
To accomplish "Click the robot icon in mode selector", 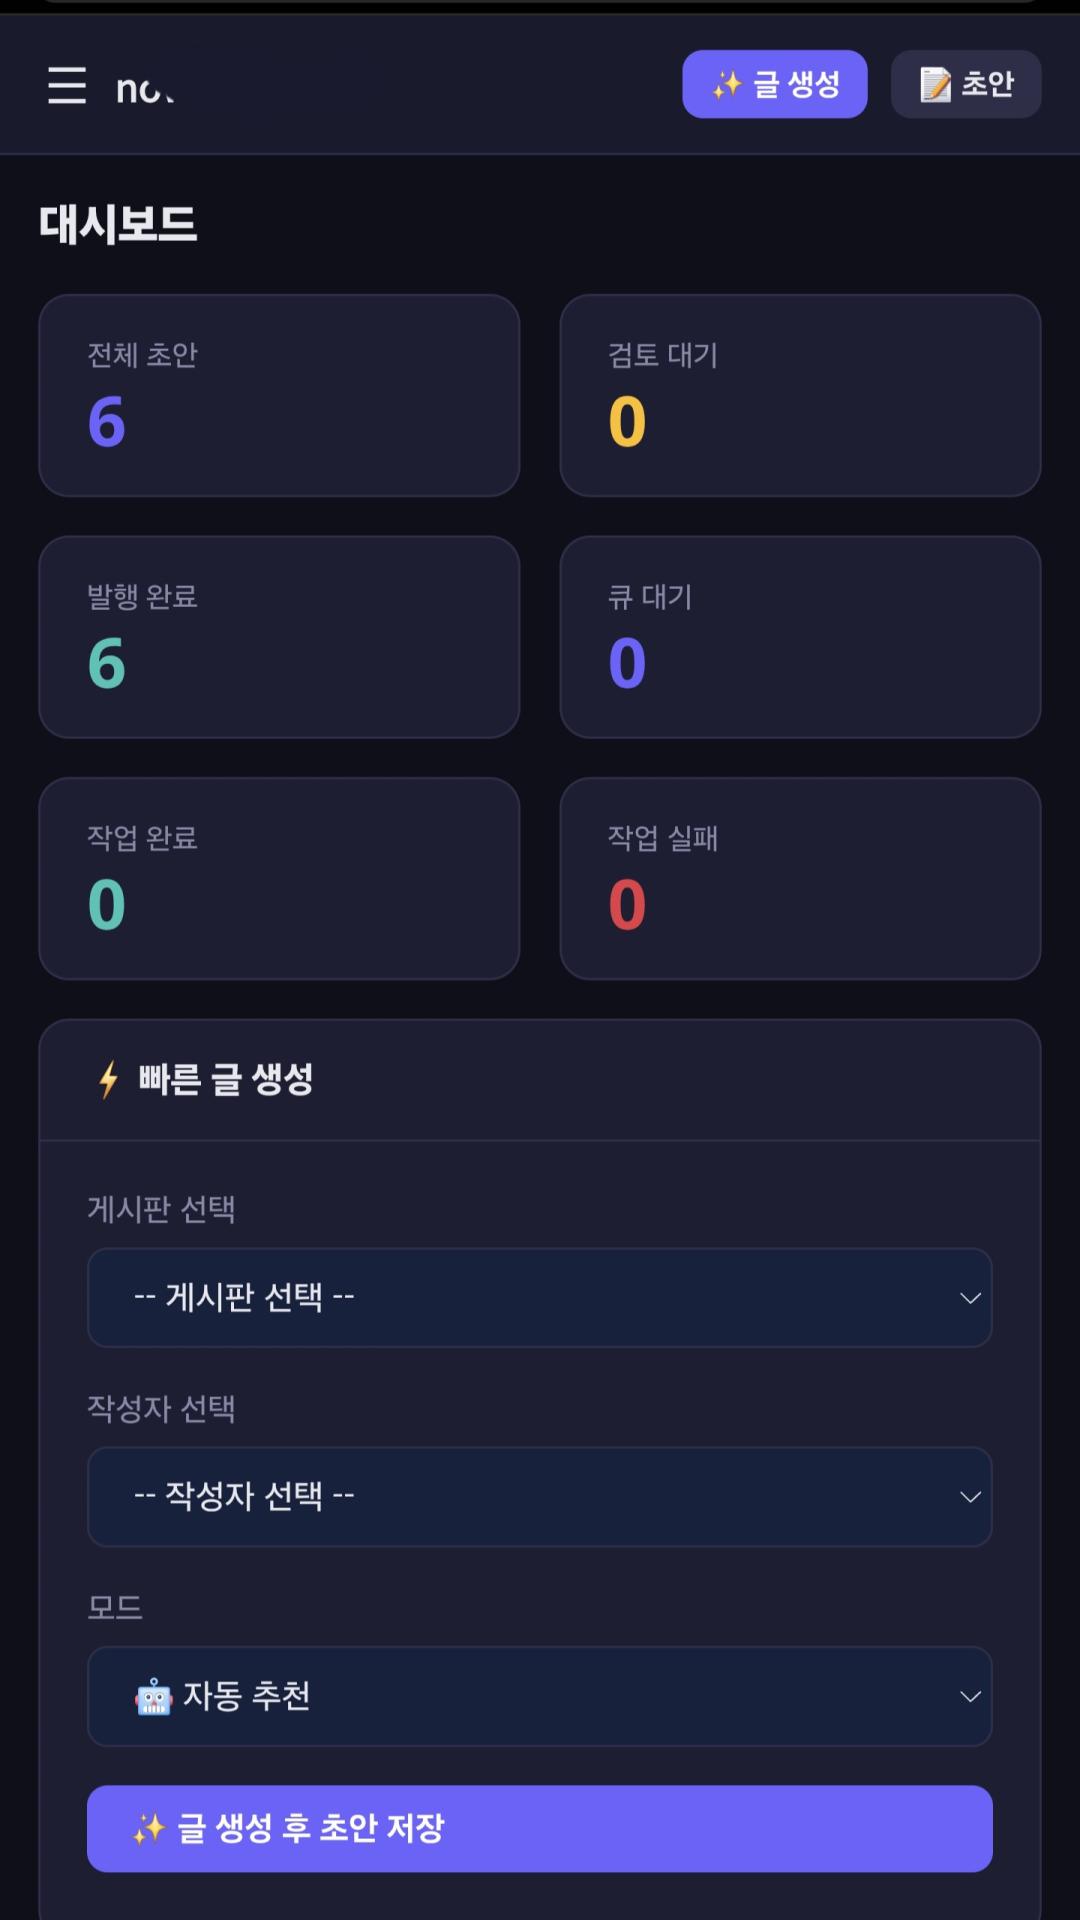I will point(153,1697).
